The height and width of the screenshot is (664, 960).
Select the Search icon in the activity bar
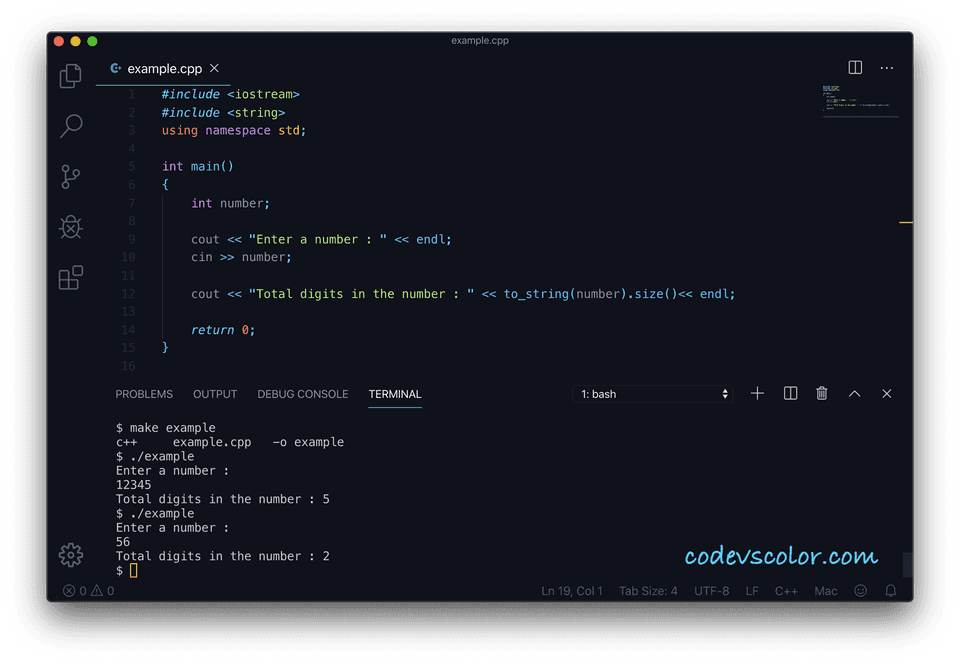click(70, 126)
